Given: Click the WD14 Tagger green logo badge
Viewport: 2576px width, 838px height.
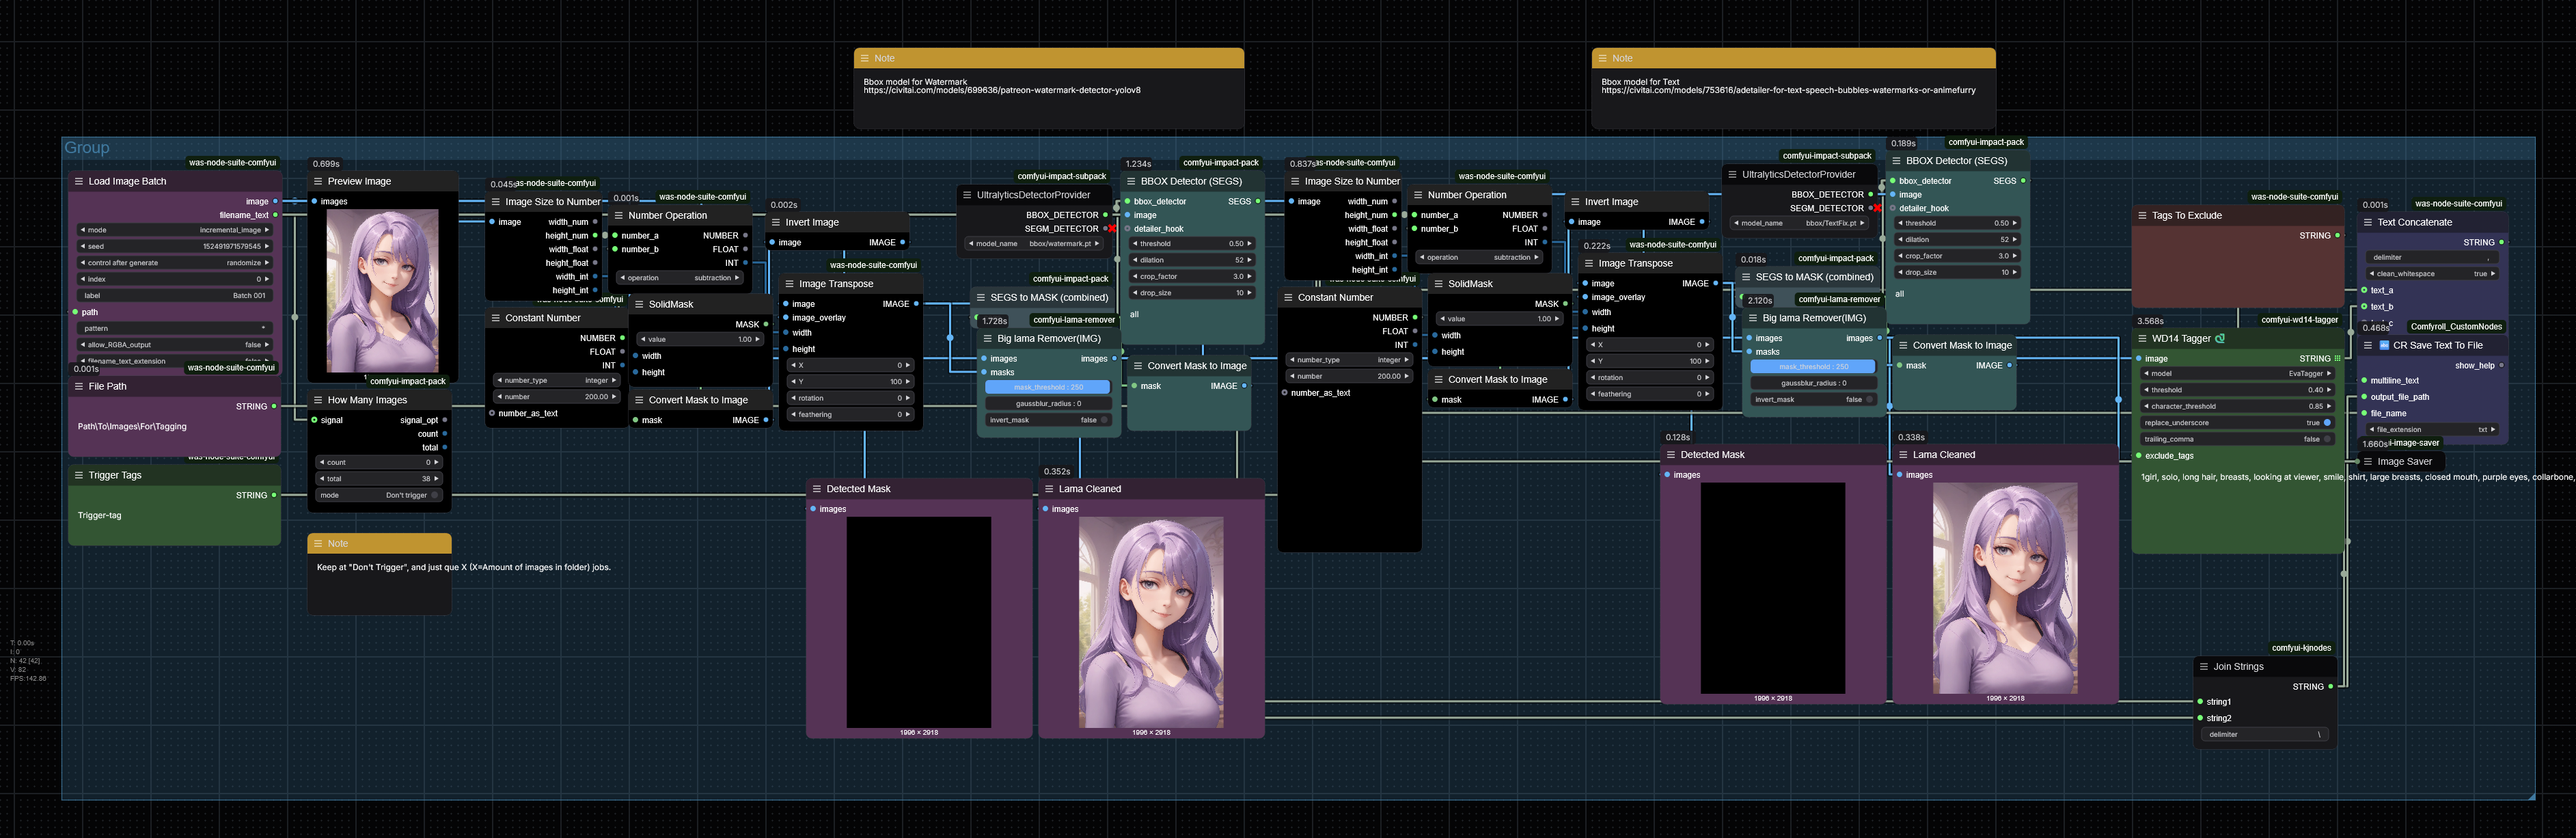Looking at the screenshot, I should coord(2220,338).
